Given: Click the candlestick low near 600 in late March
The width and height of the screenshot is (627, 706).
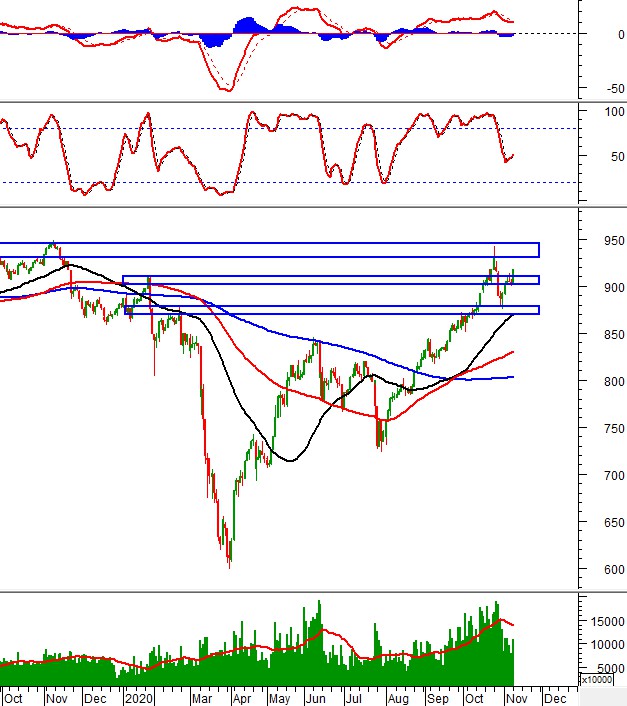Looking at the screenshot, I should click(x=229, y=565).
